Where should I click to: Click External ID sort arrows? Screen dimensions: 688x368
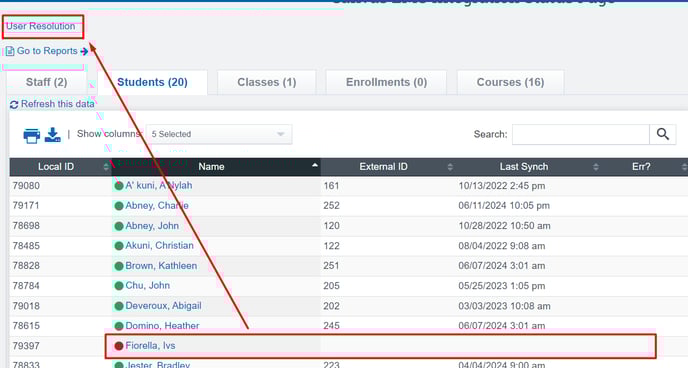coord(450,167)
